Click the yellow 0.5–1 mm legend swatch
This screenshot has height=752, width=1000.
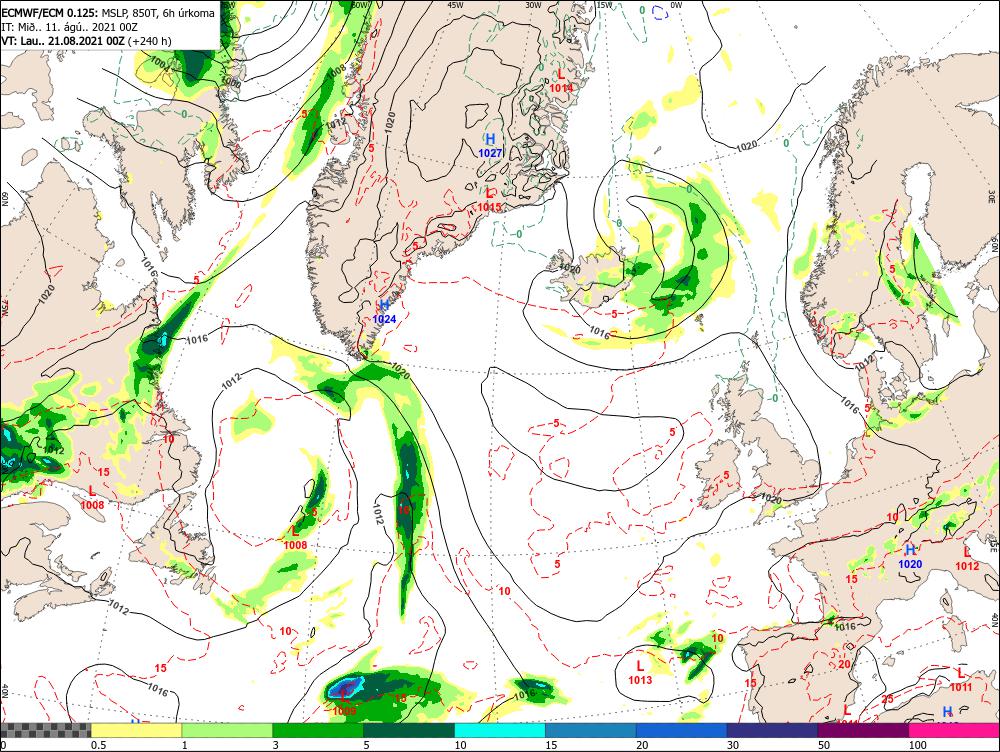136,730
